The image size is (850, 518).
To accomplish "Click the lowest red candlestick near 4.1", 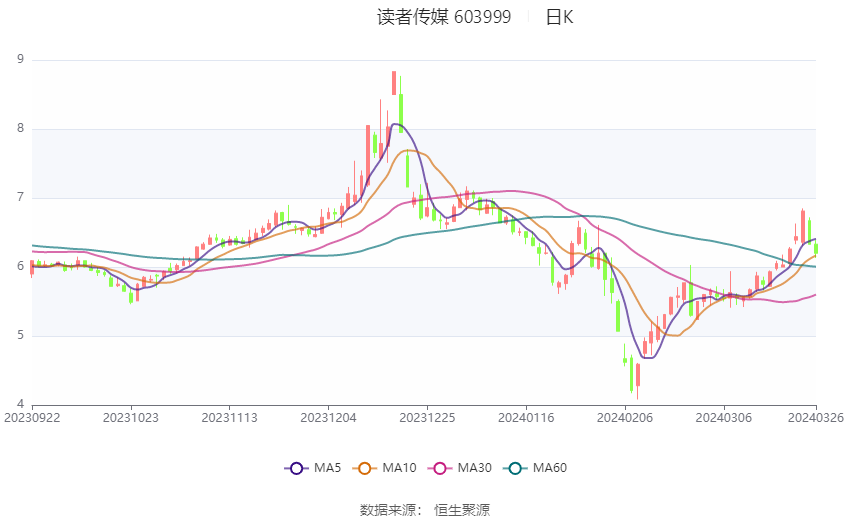I will 638,381.
